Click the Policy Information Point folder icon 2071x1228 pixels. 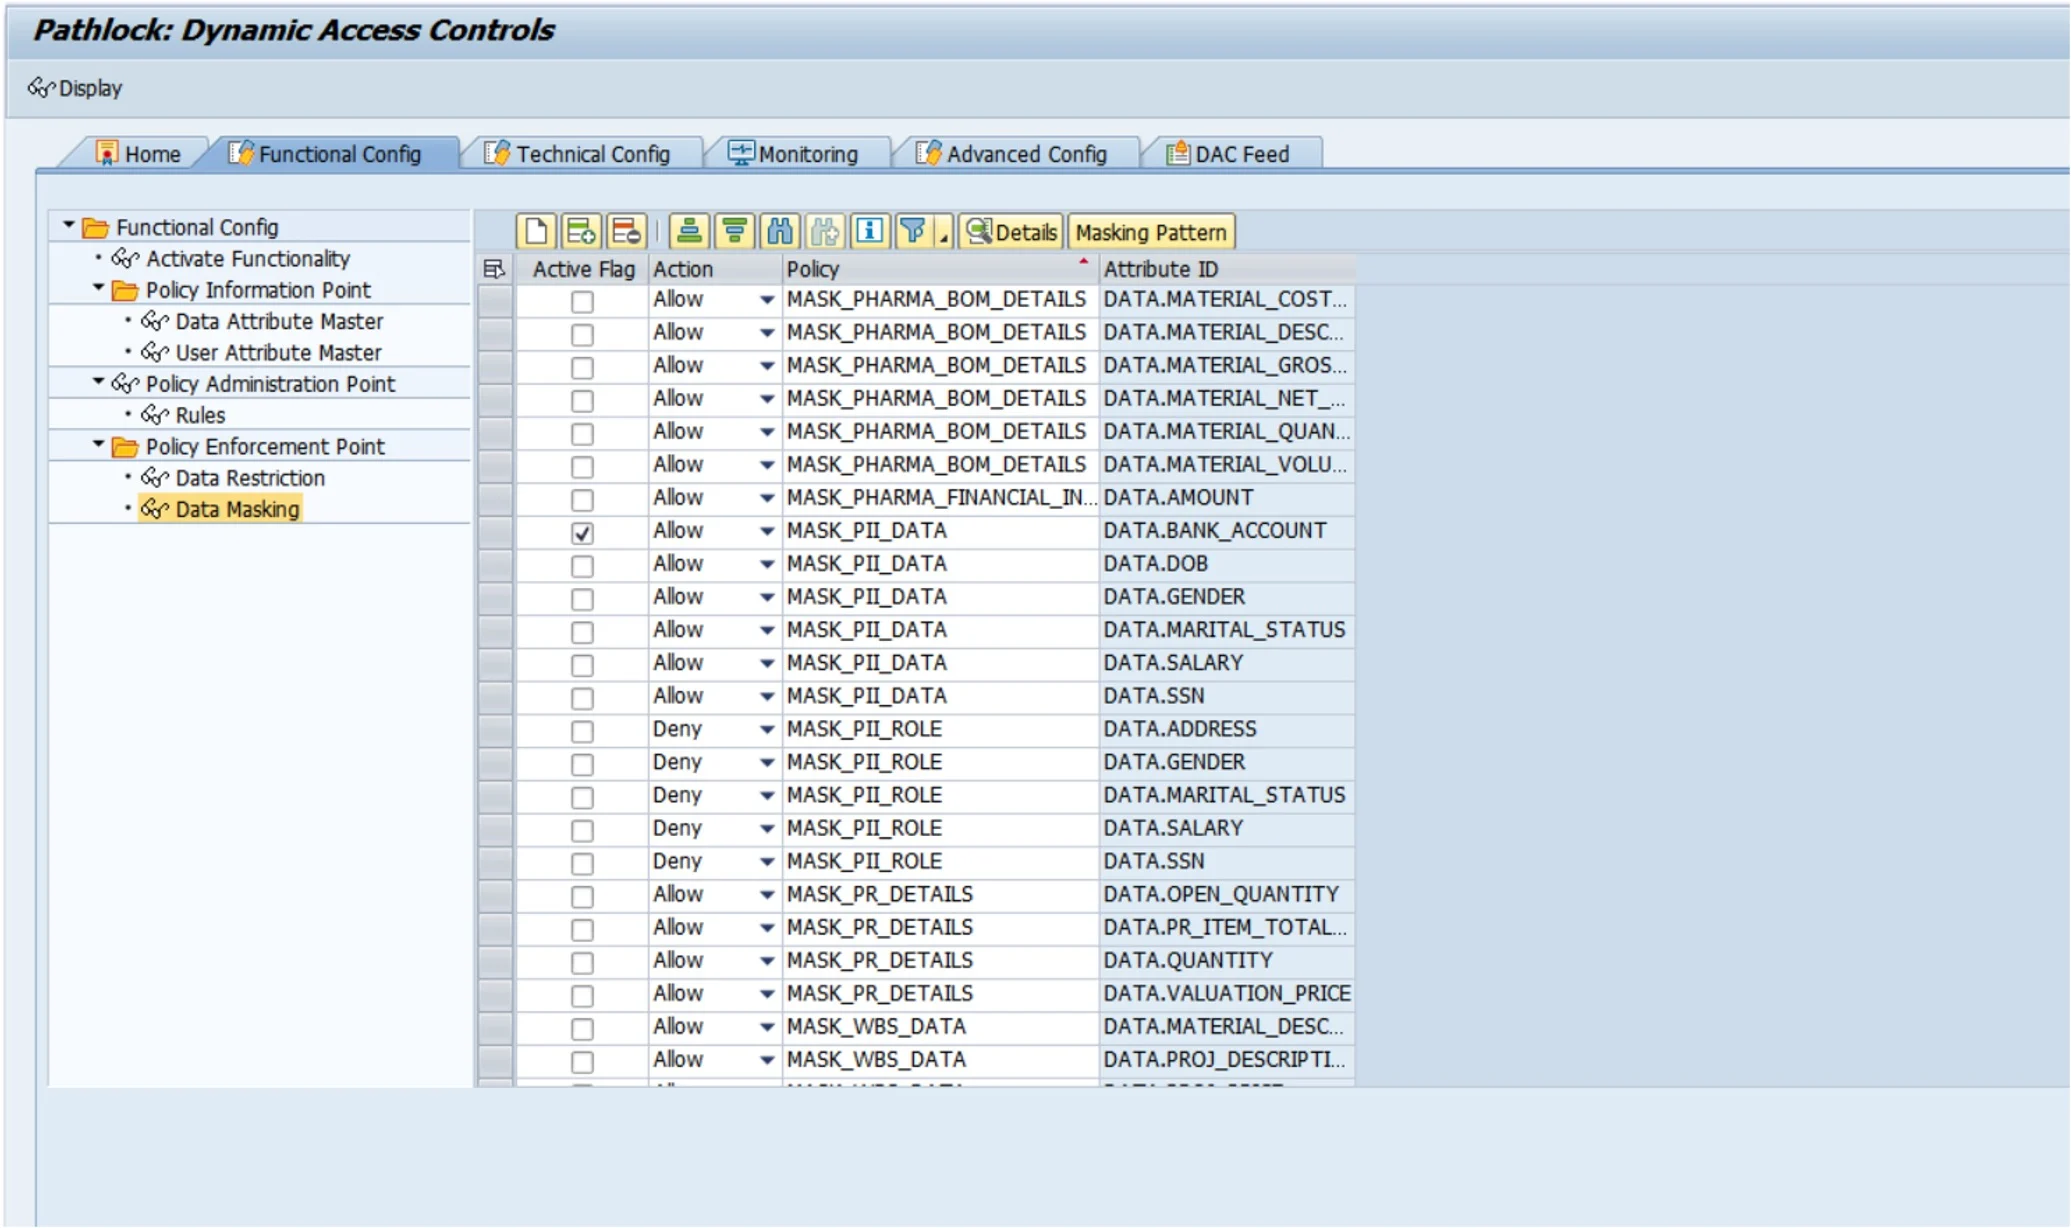[125, 290]
